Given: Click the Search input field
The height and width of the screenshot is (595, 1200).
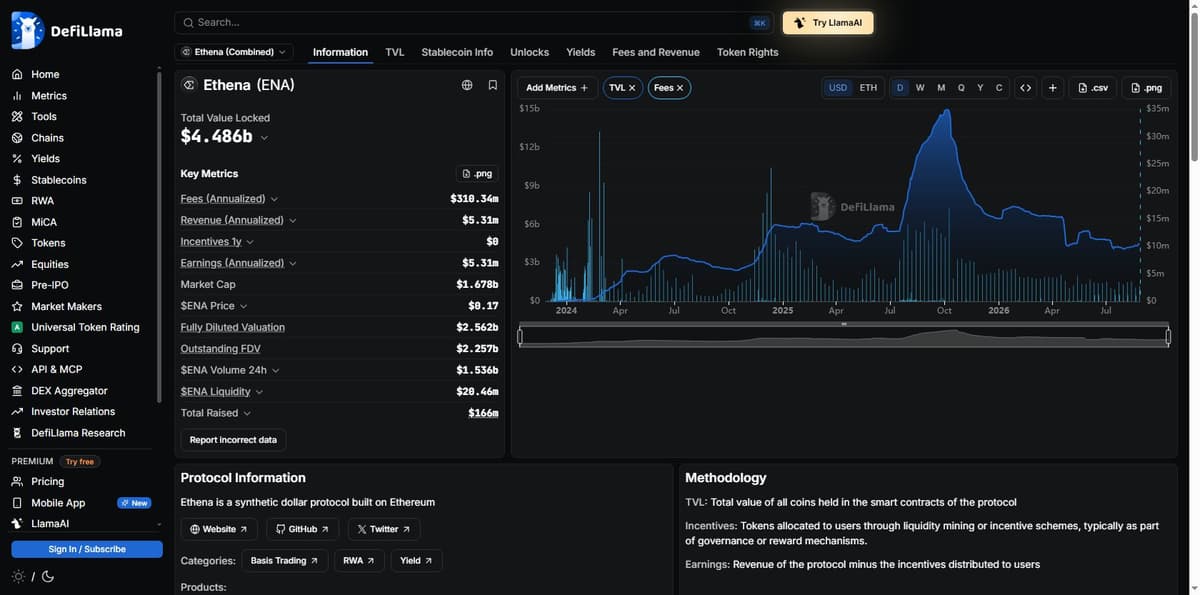Looking at the screenshot, I should click(475, 23).
